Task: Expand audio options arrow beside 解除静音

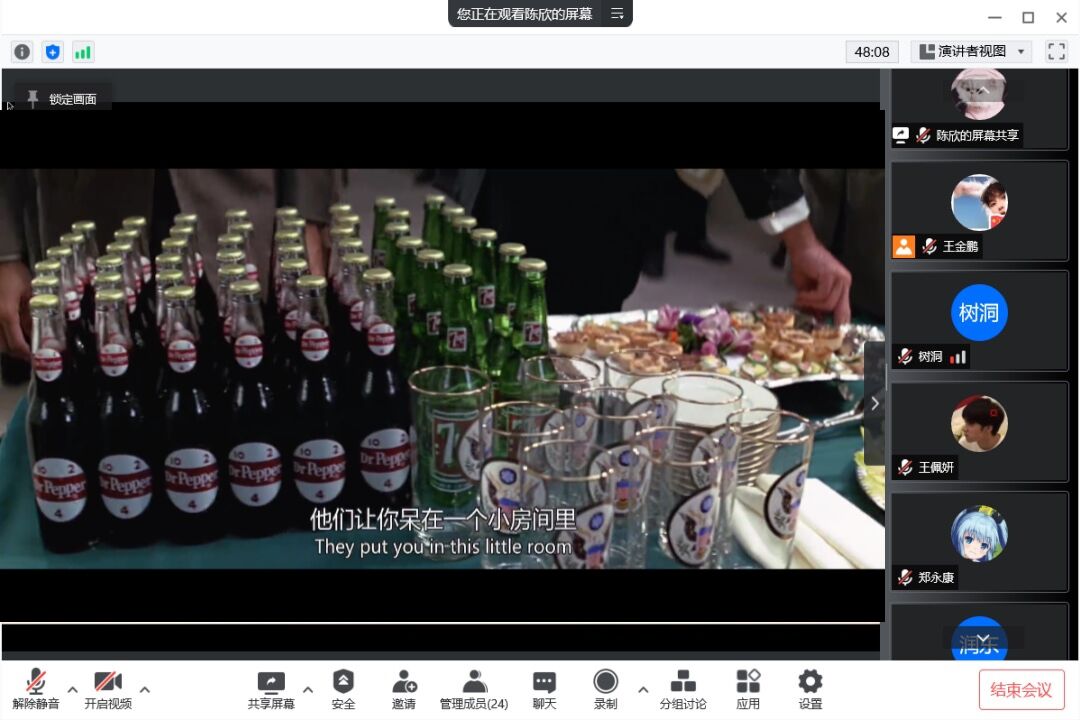Action: point(72,689)
